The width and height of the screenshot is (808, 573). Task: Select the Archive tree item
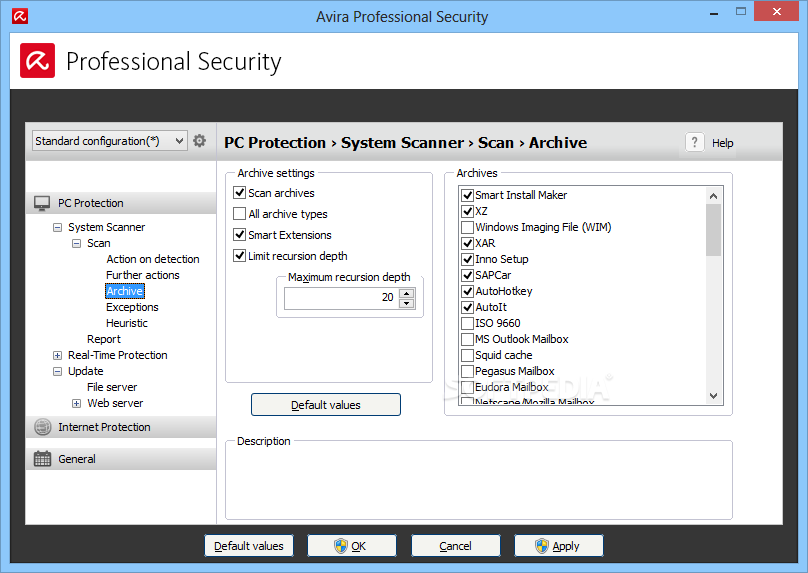coord(125,291)
